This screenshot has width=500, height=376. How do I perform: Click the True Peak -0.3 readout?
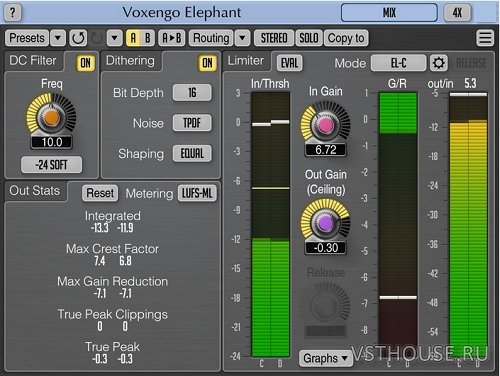tap(113, 359)
